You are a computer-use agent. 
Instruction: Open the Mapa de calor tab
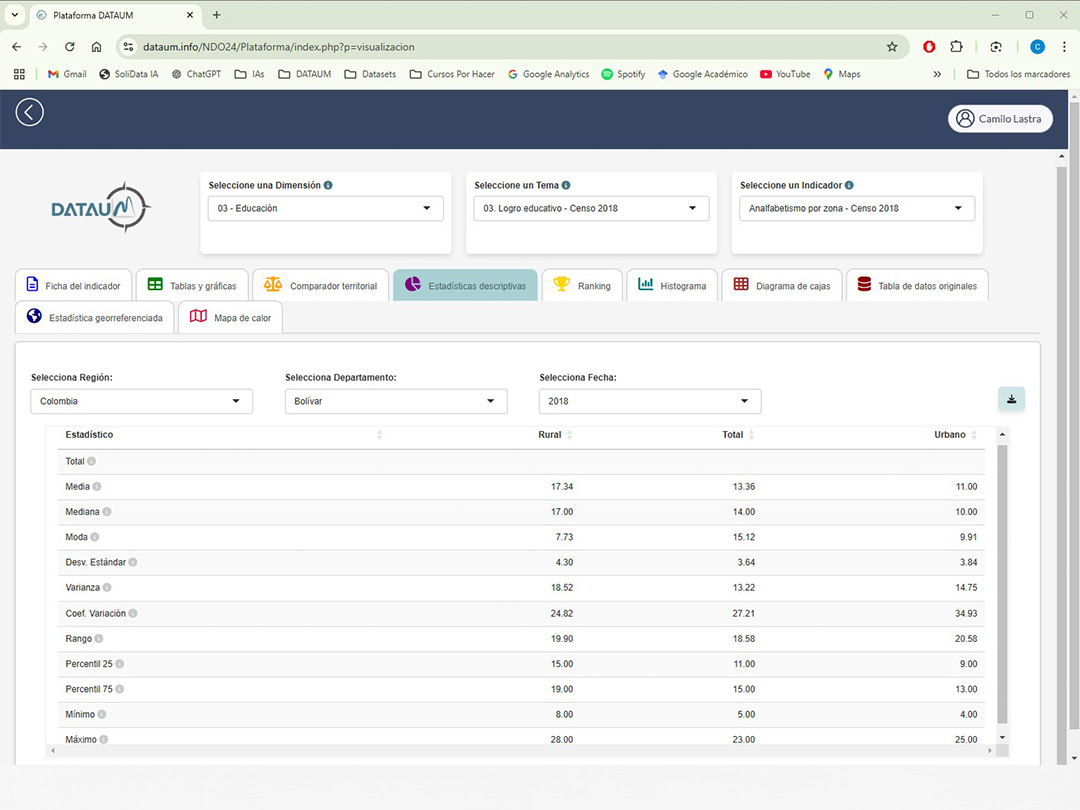point(230,318)
